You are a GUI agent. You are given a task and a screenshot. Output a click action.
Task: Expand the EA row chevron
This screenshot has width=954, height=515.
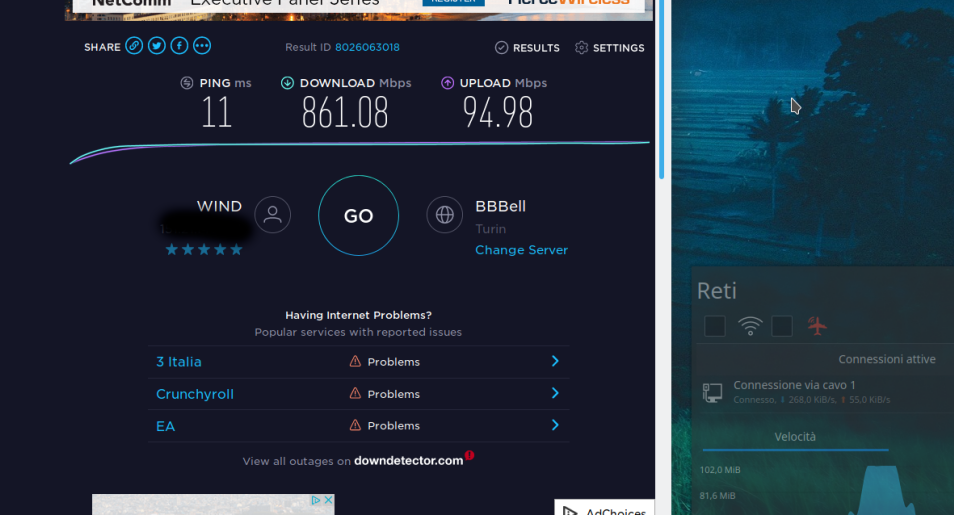point(555,424)
